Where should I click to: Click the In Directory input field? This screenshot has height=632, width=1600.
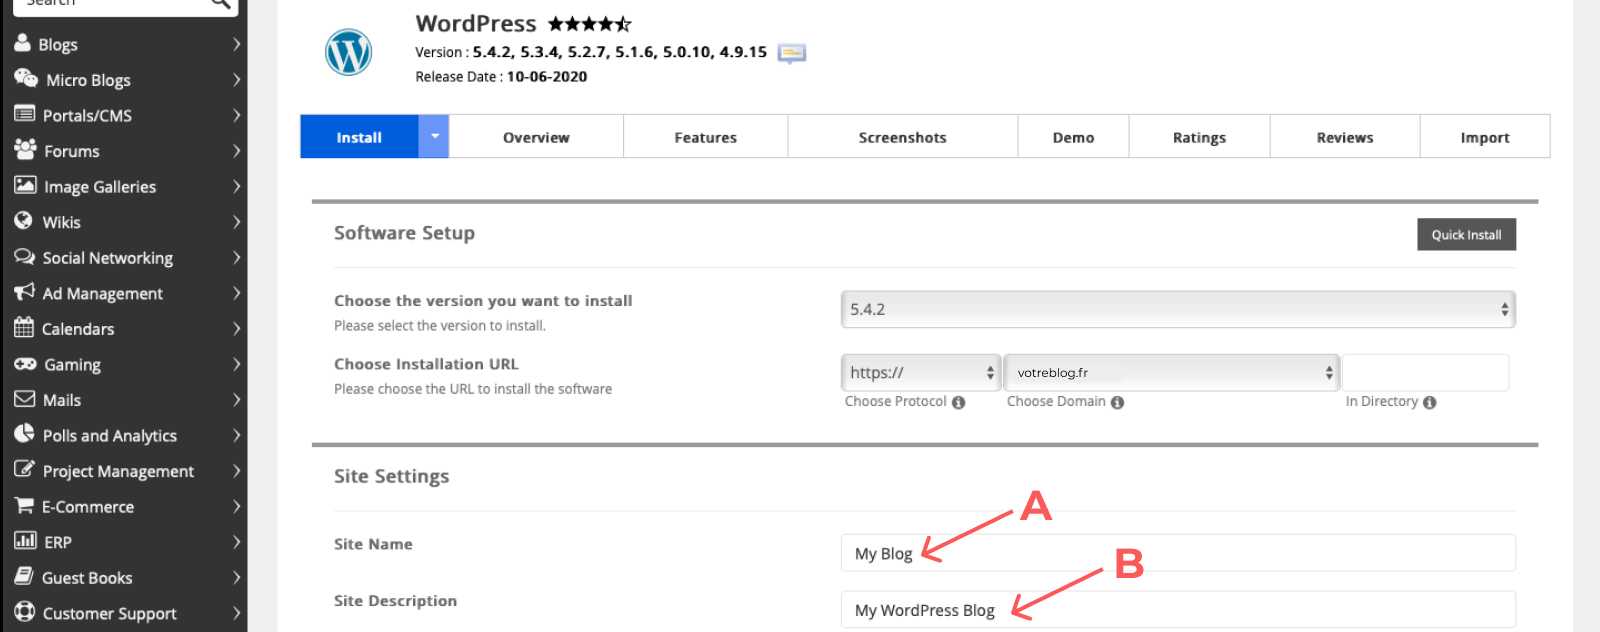(1425, 372)
